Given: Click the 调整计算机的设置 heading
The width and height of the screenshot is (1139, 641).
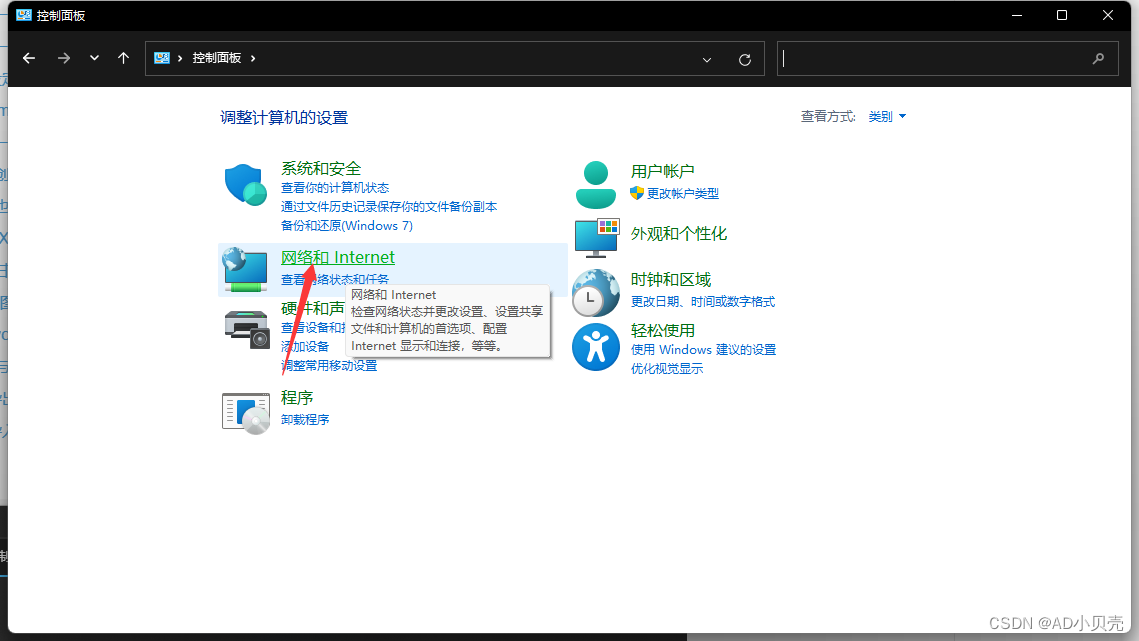Looking at the screenshot, I should [284, 118].
